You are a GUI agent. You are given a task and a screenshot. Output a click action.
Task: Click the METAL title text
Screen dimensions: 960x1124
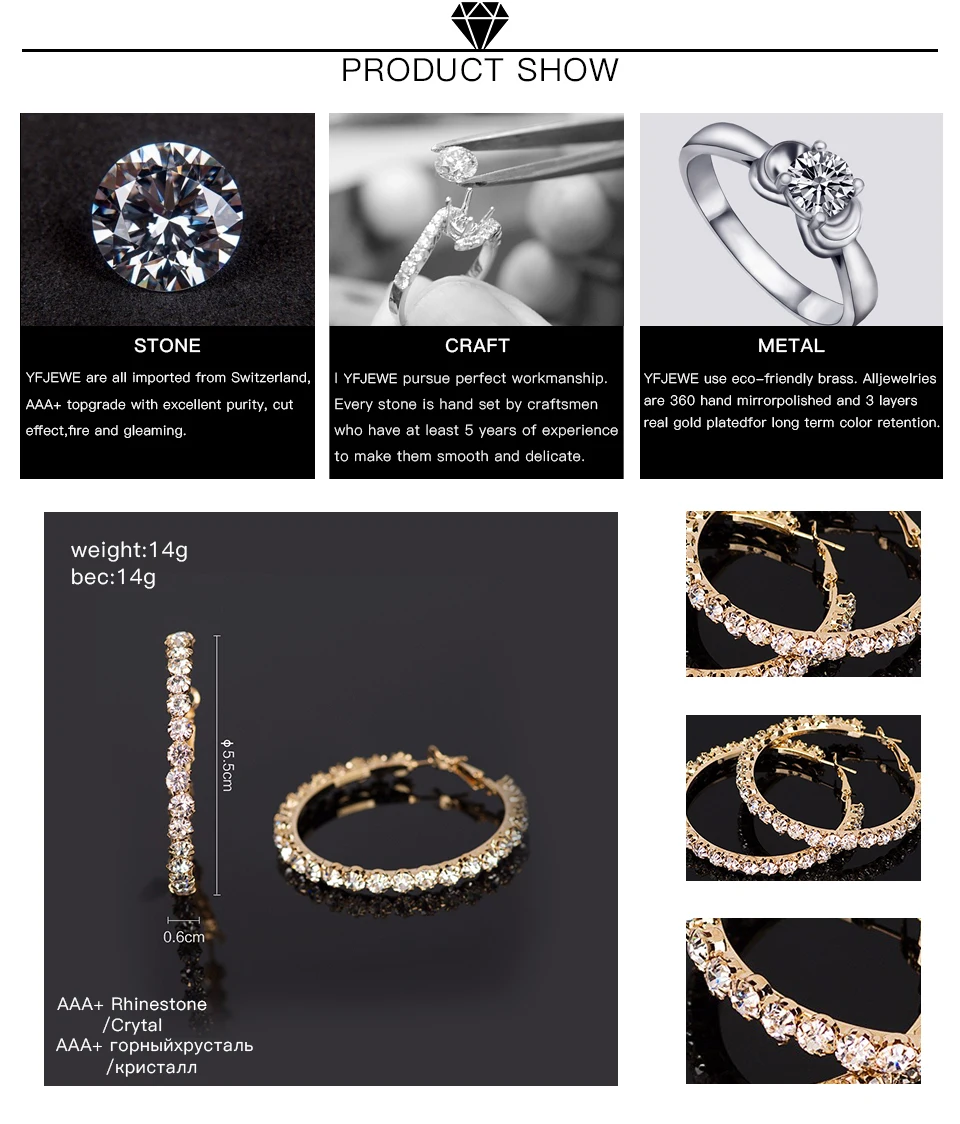point(791,346)
